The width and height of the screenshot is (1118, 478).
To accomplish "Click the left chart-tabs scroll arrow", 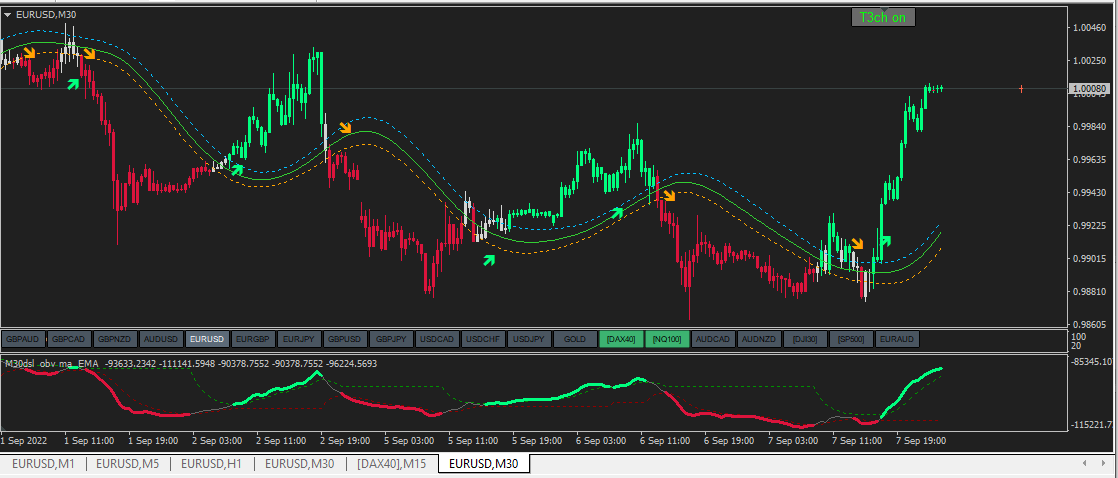I will coord(1084,464).
